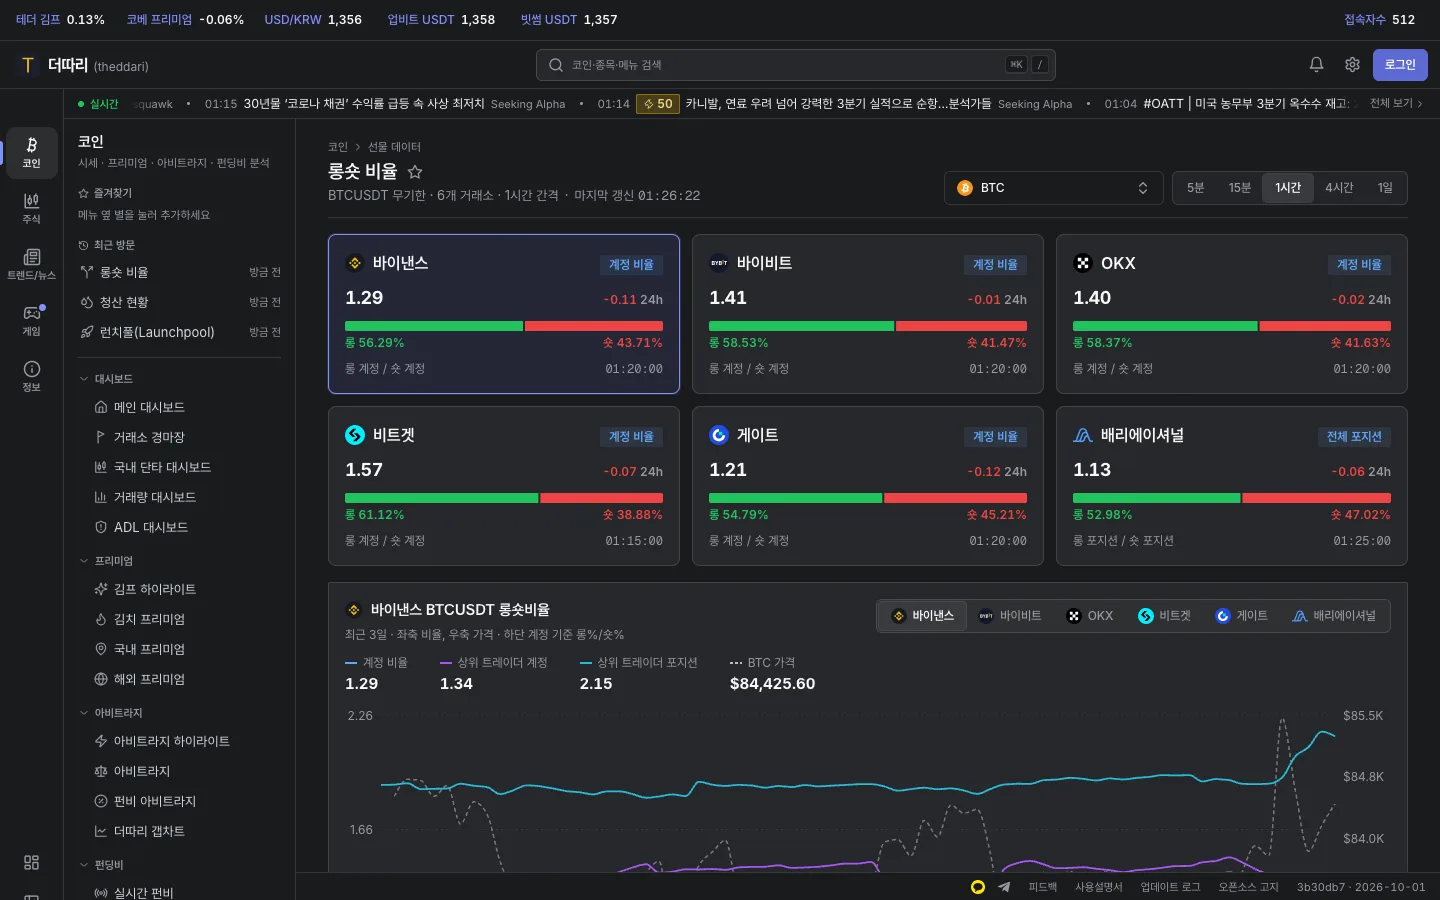1440x900 pixels.
Task: Click Binance icon in 바이낸스 card
Action: (354, 263)
